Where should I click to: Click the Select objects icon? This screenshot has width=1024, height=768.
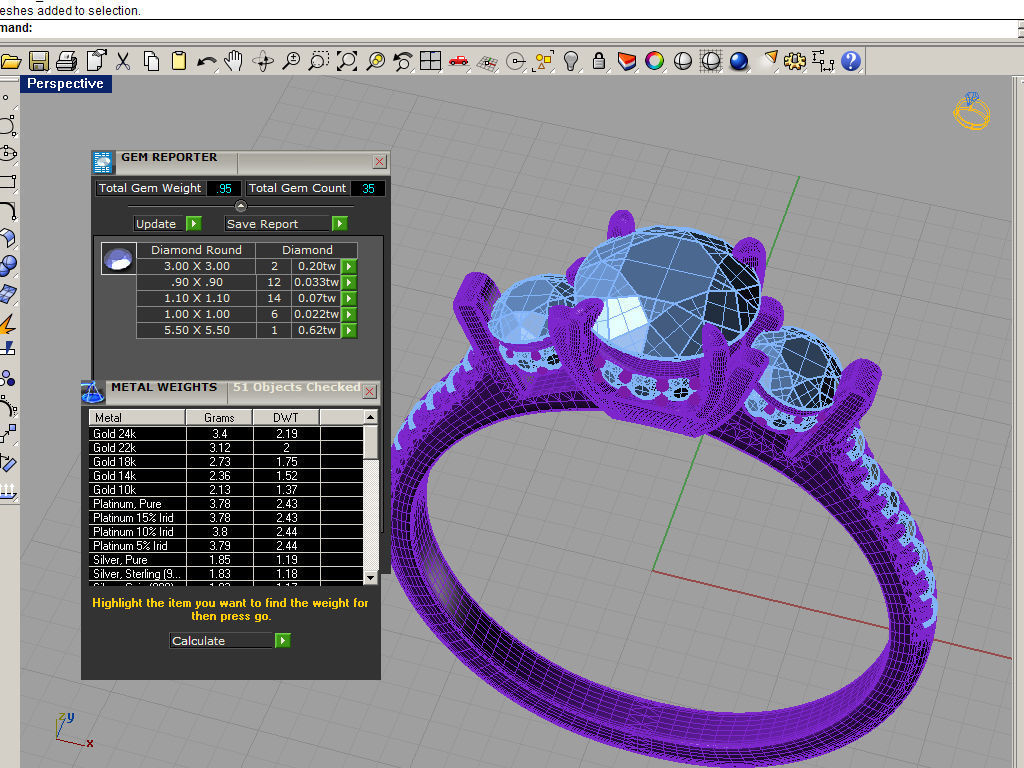(544, 61)
